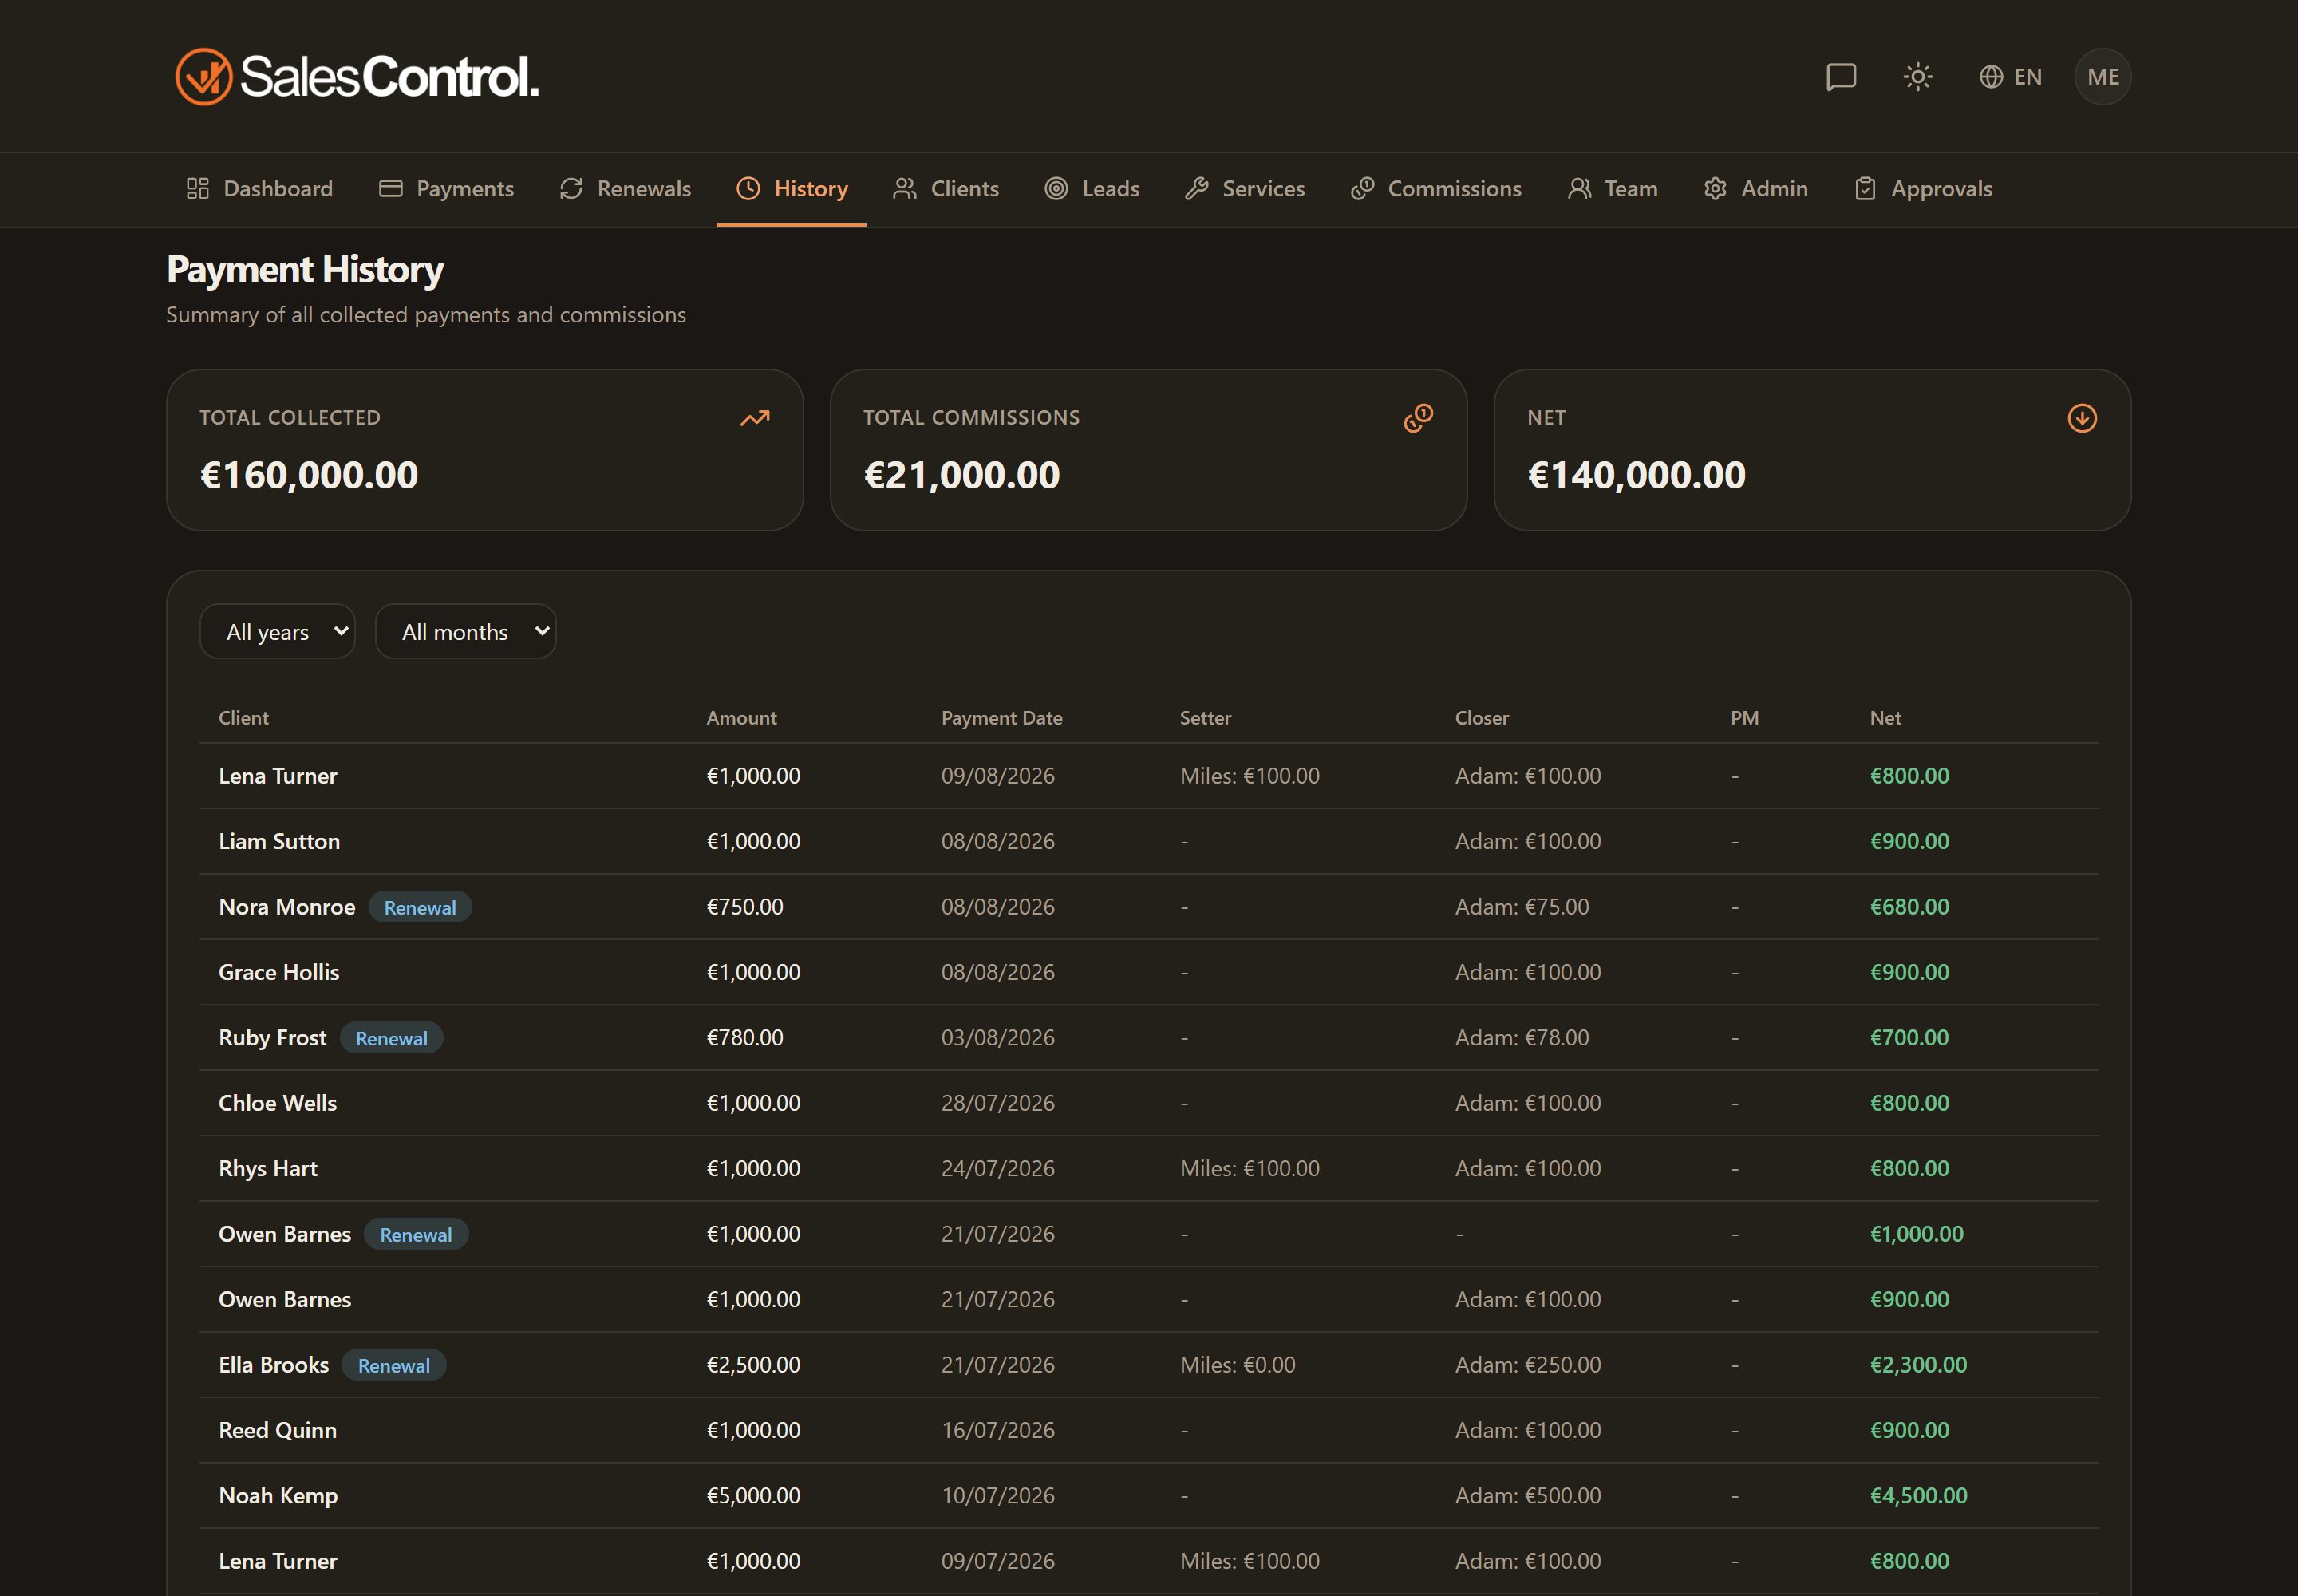The height and width of the screenshot is (1596, 2298).
Task: Click the coins icon on Total Commissions
Action: (1418, 418)
